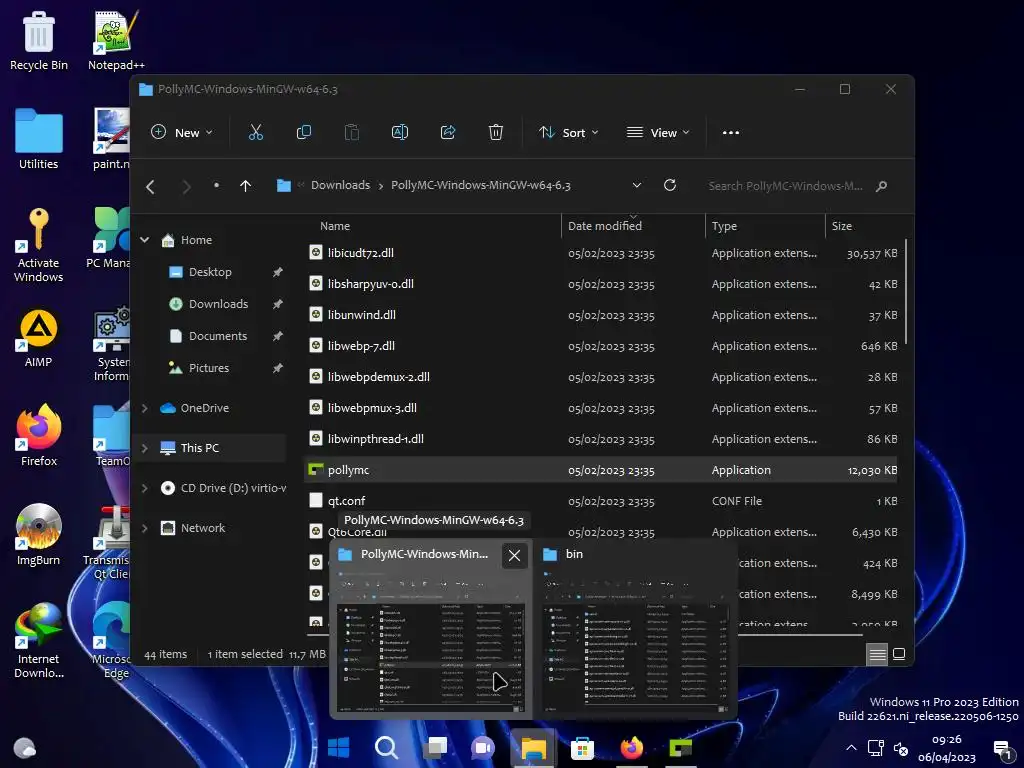Go back with the left arrow button
This screenshot has height=768, width=1024.
pyautogui.click(x=150, y=187)
